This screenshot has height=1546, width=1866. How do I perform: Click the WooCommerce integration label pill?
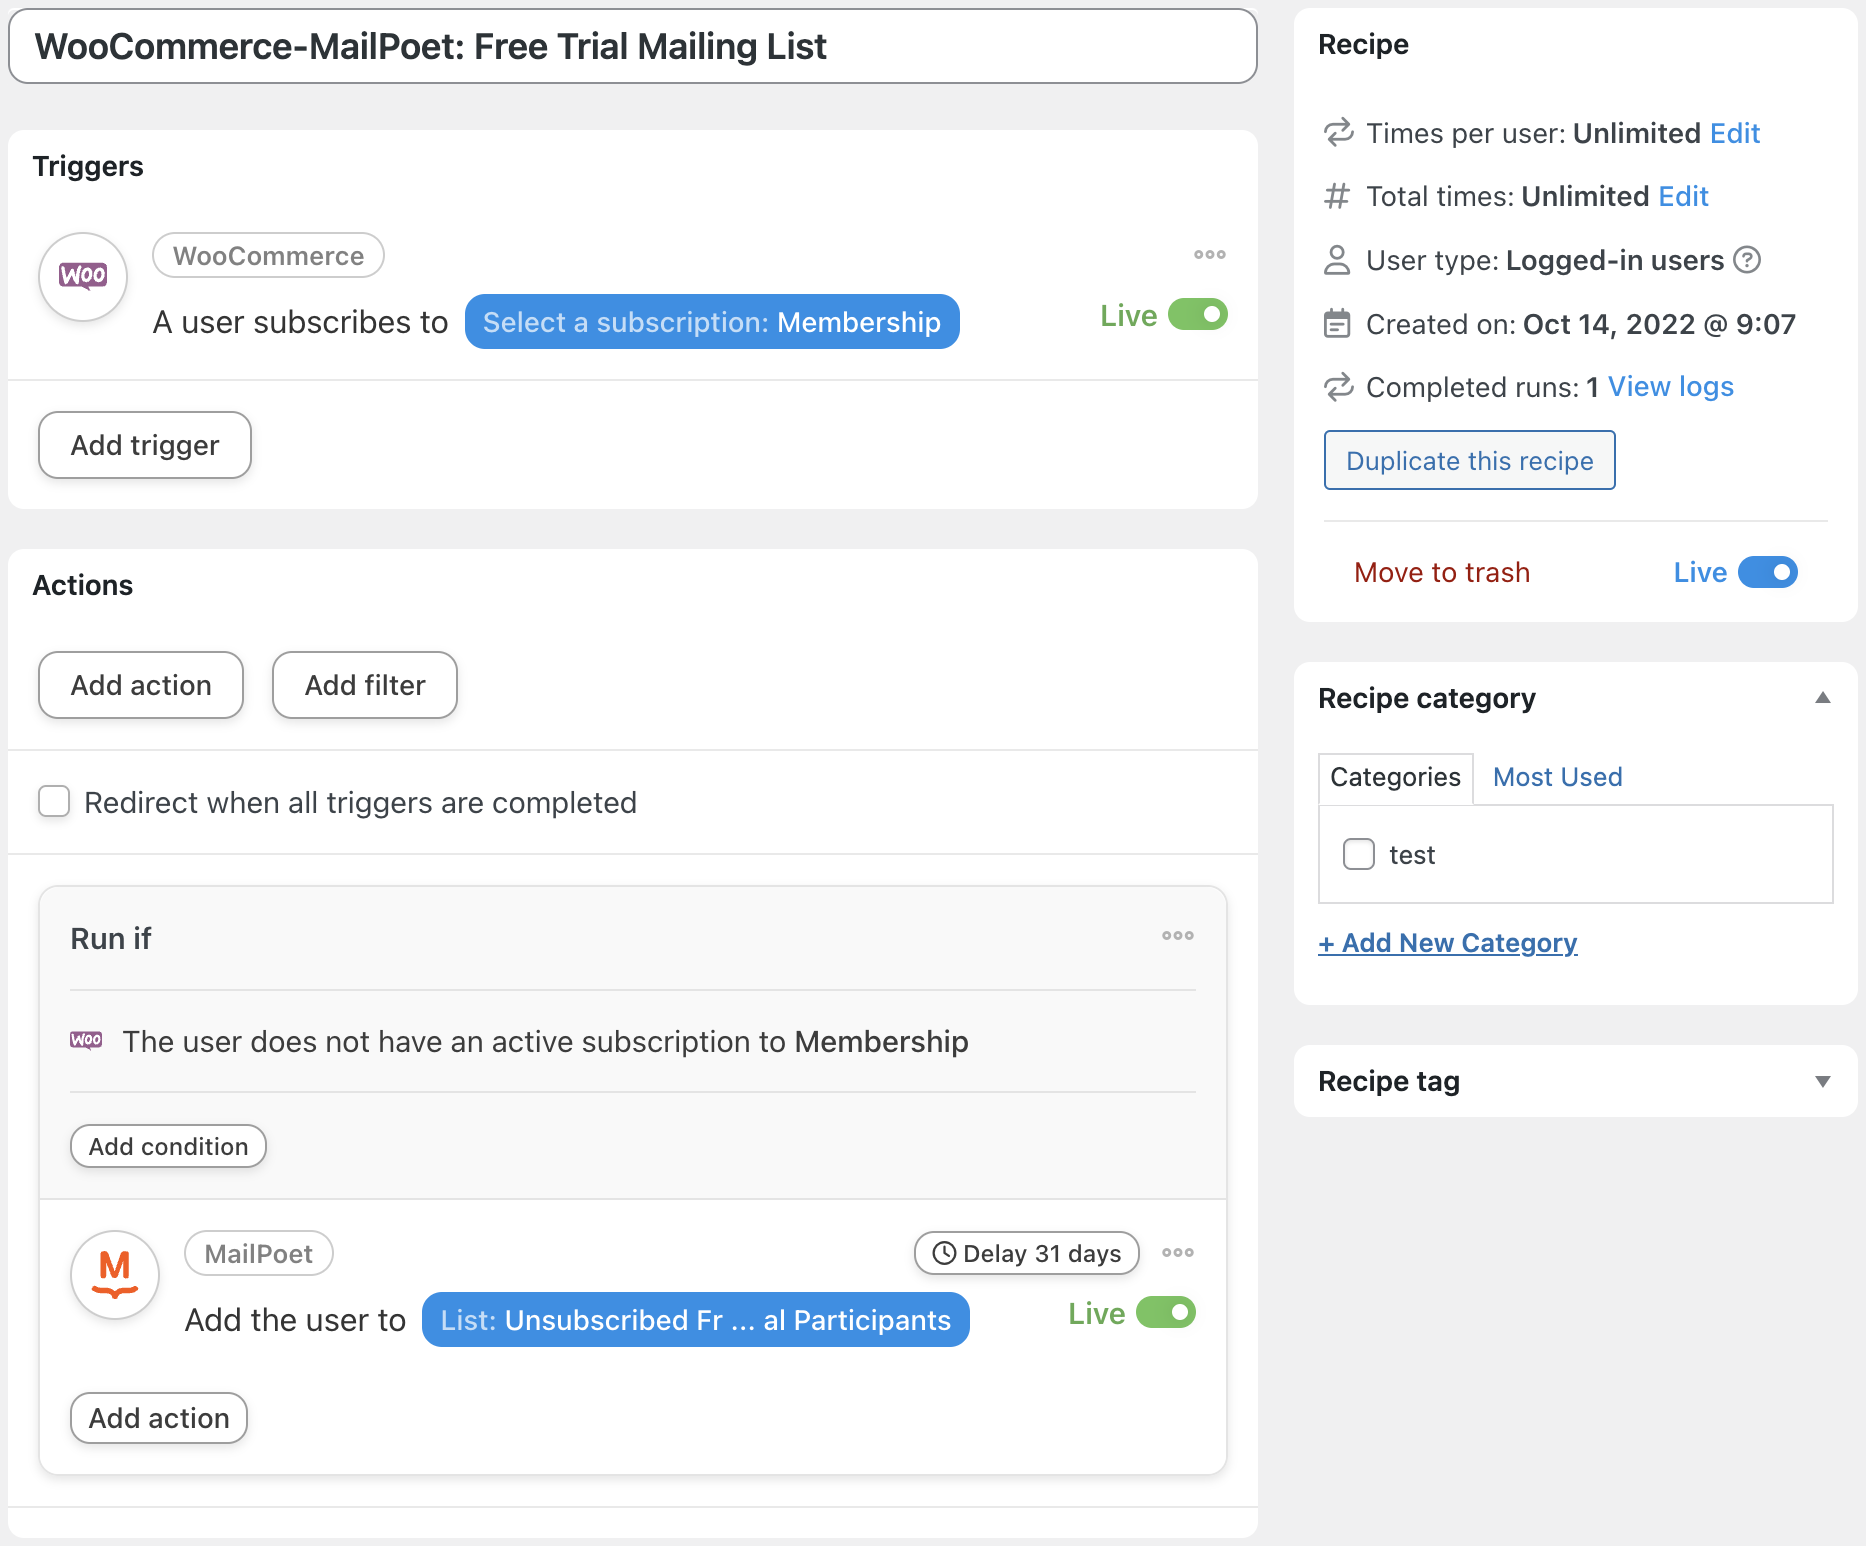(x=268, y=256)
